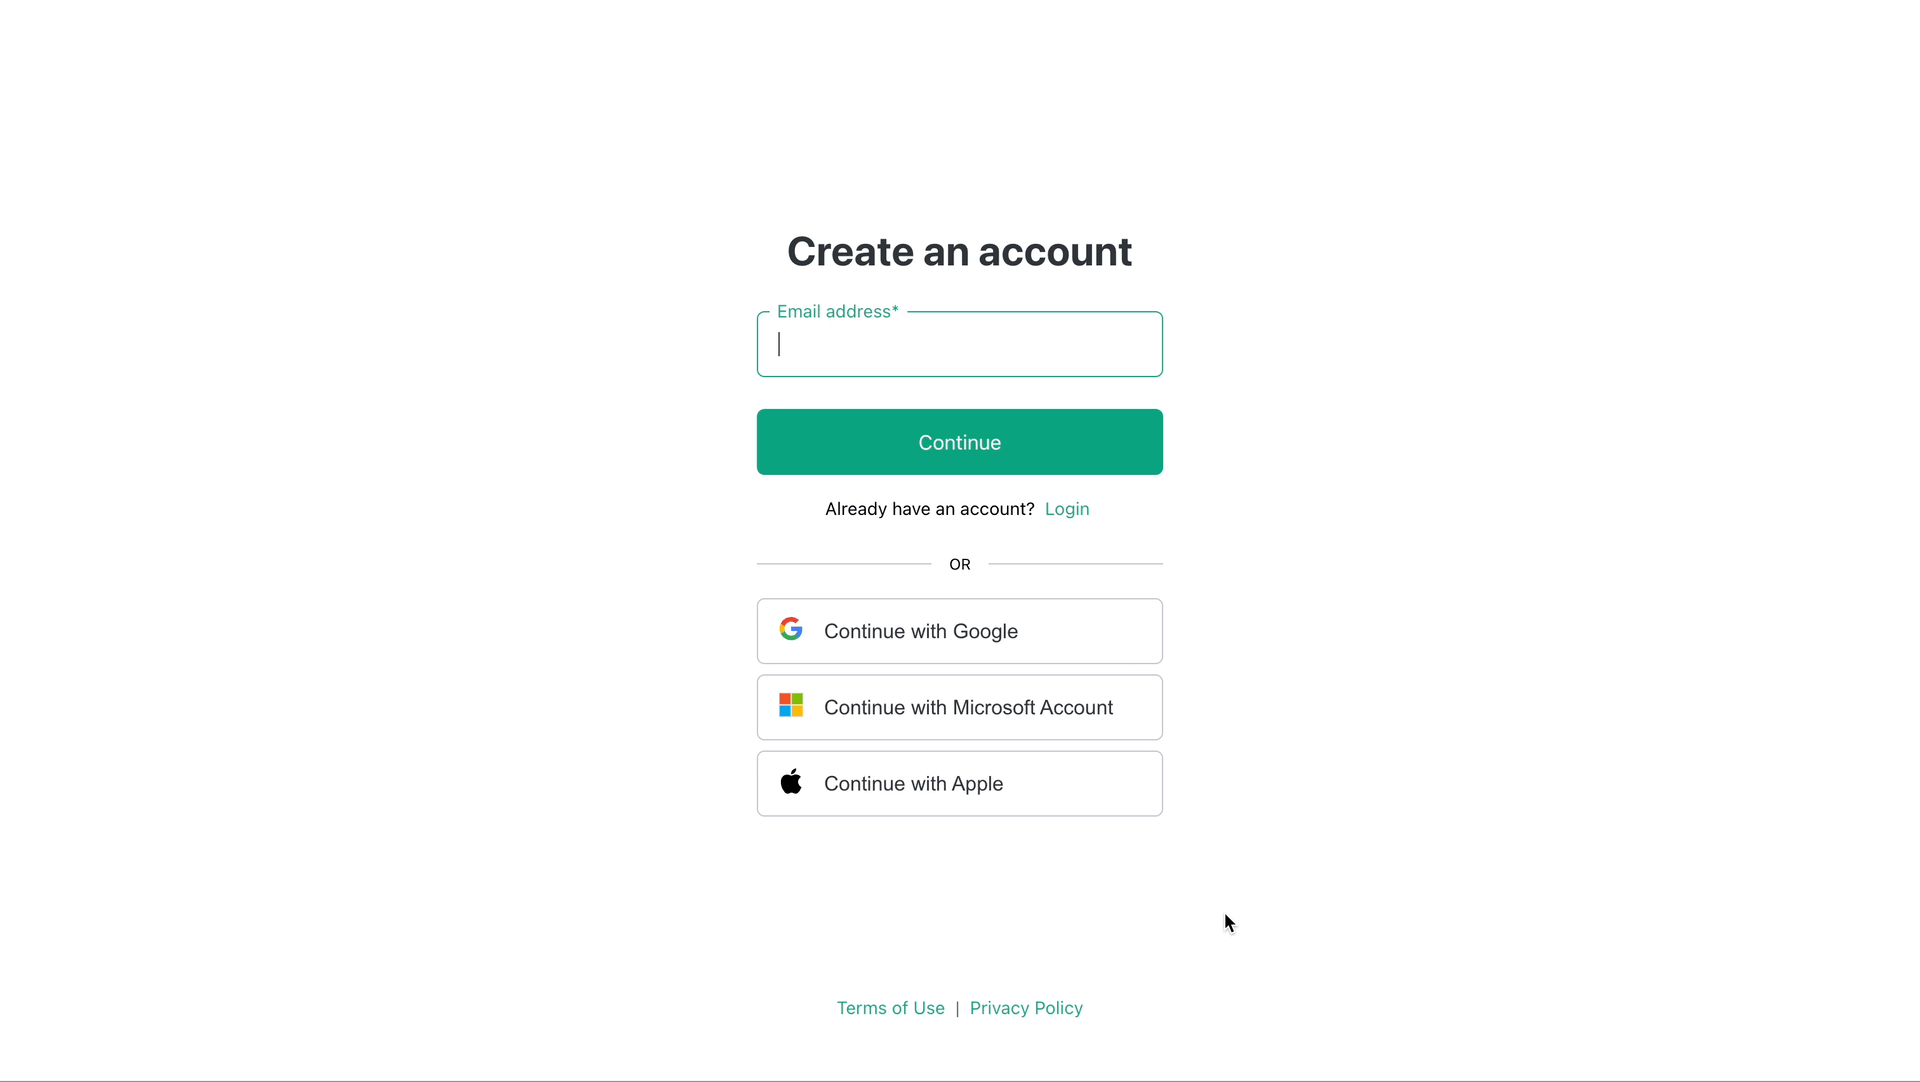
Task: Click the Microsoft icon to continue
Action: (790, 706)
